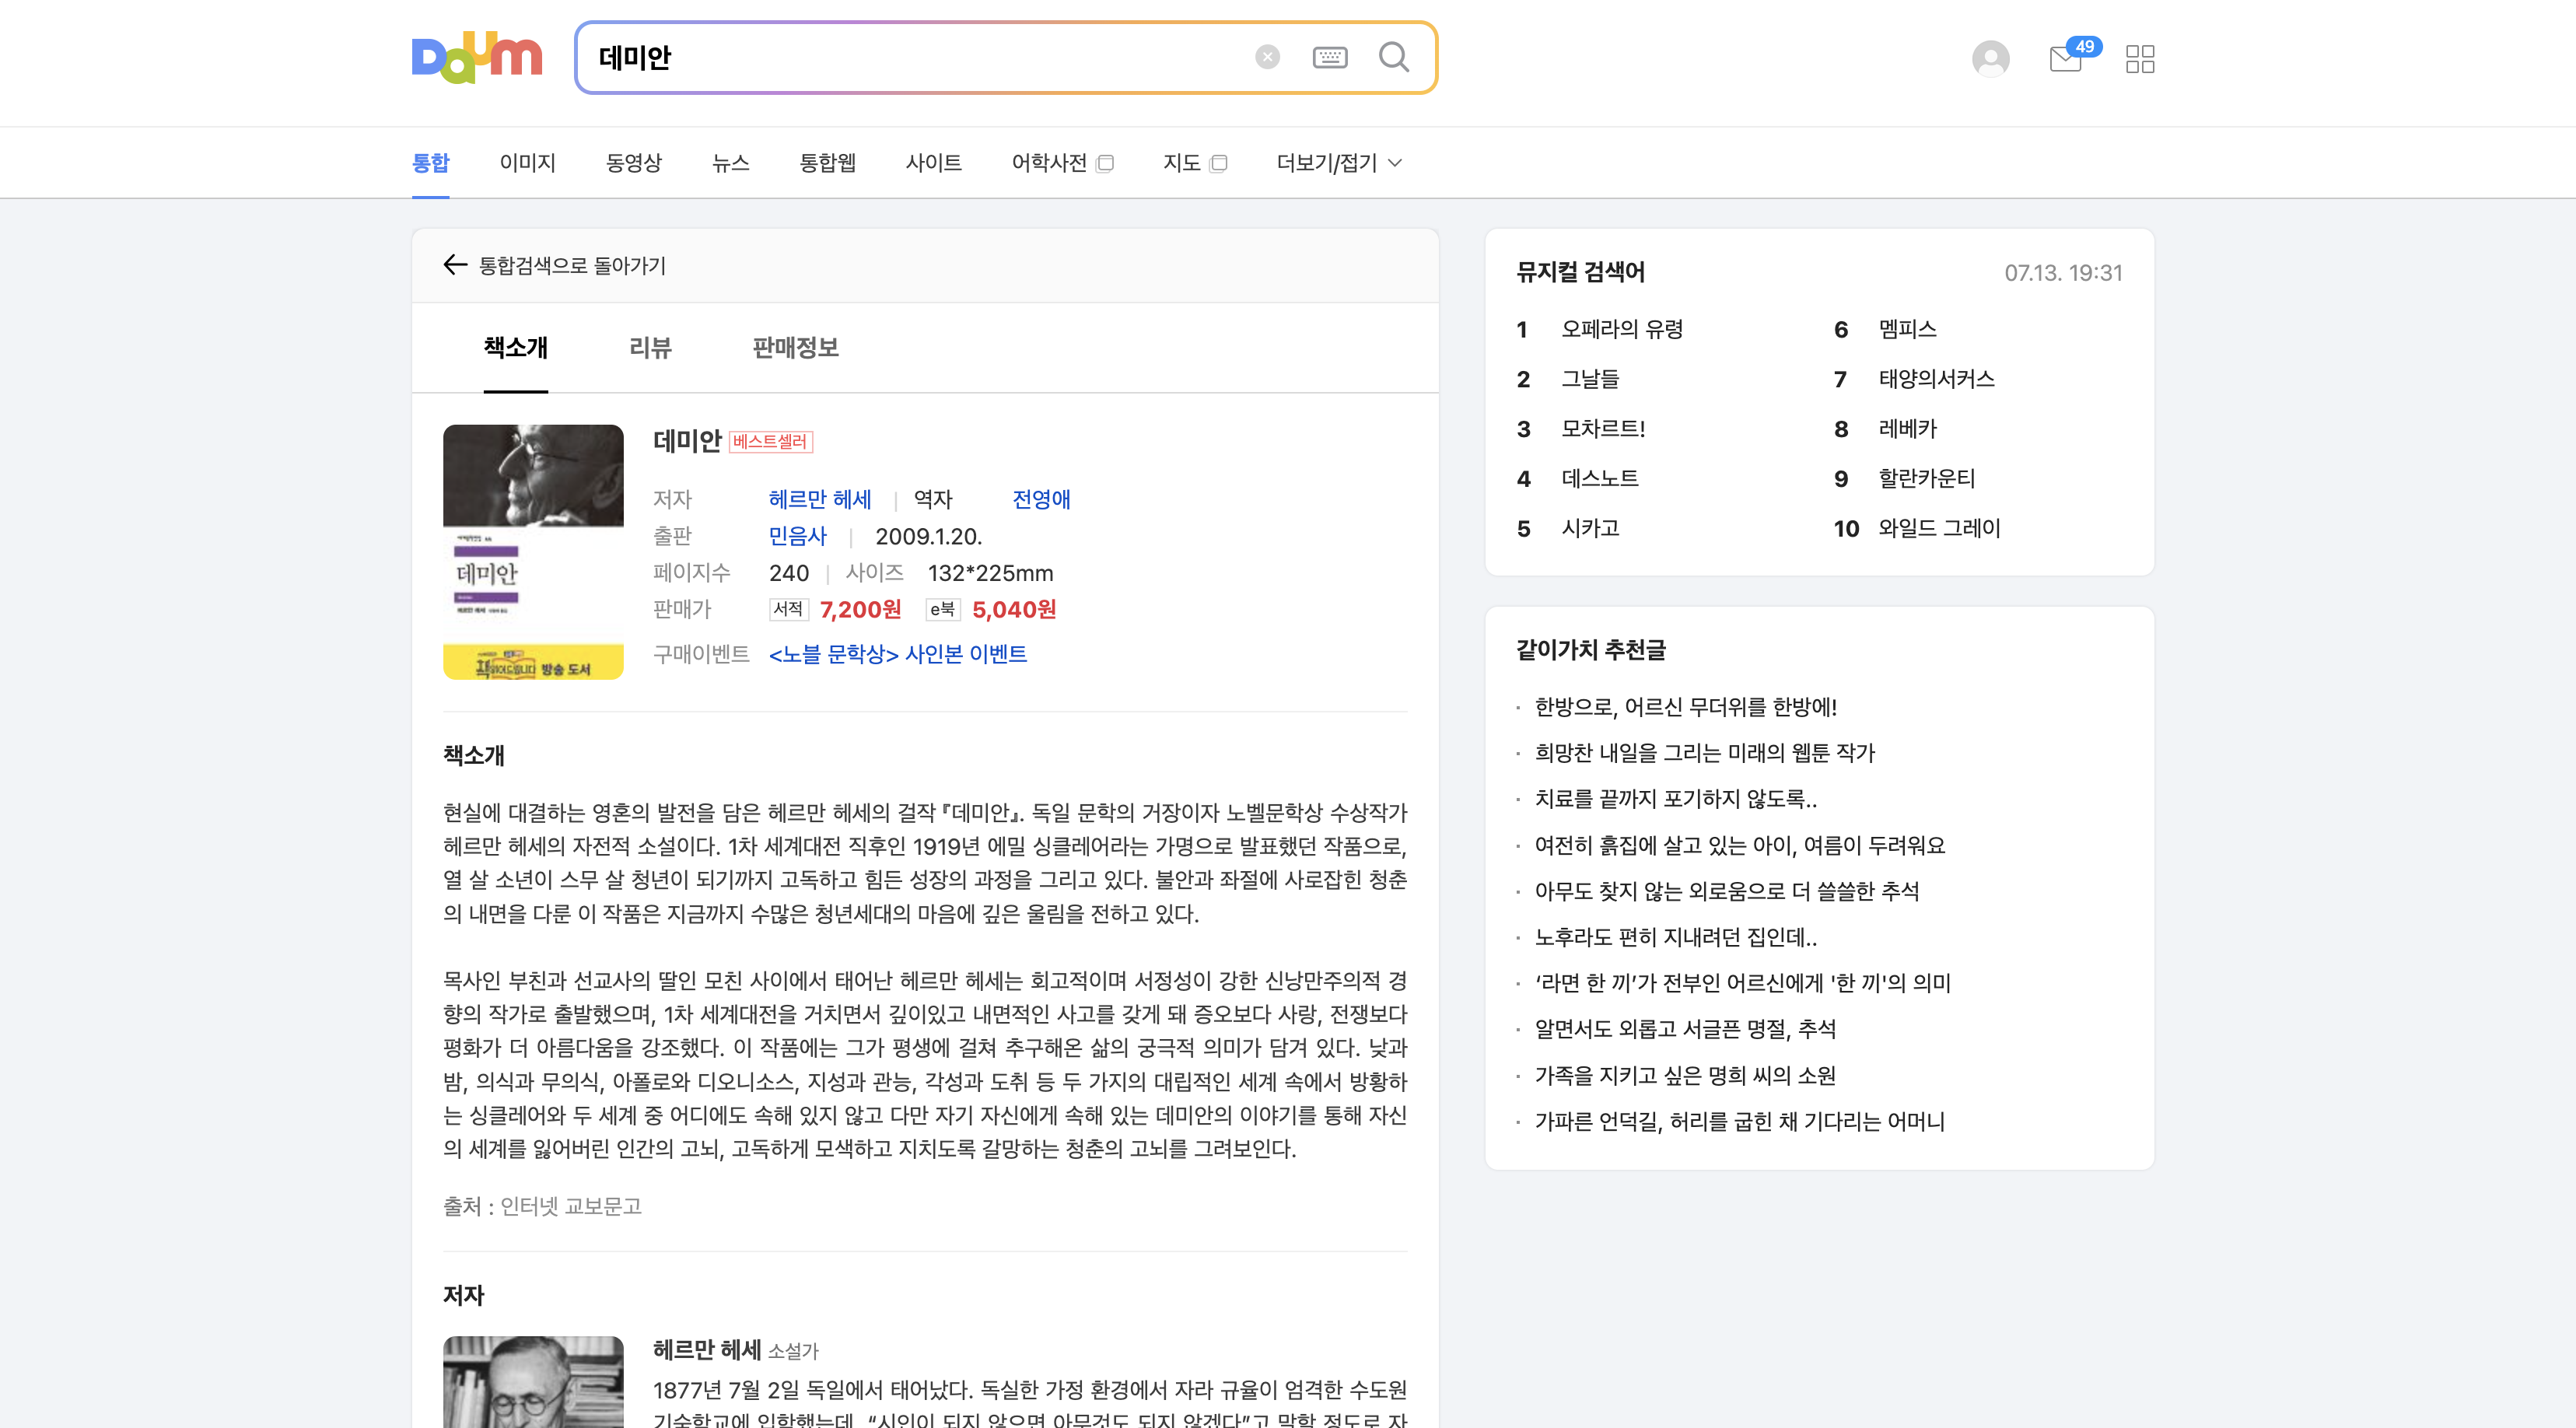Switch to the 리뷰 tab
The width and height of the screenshot is (2576, 1428).
650,347
